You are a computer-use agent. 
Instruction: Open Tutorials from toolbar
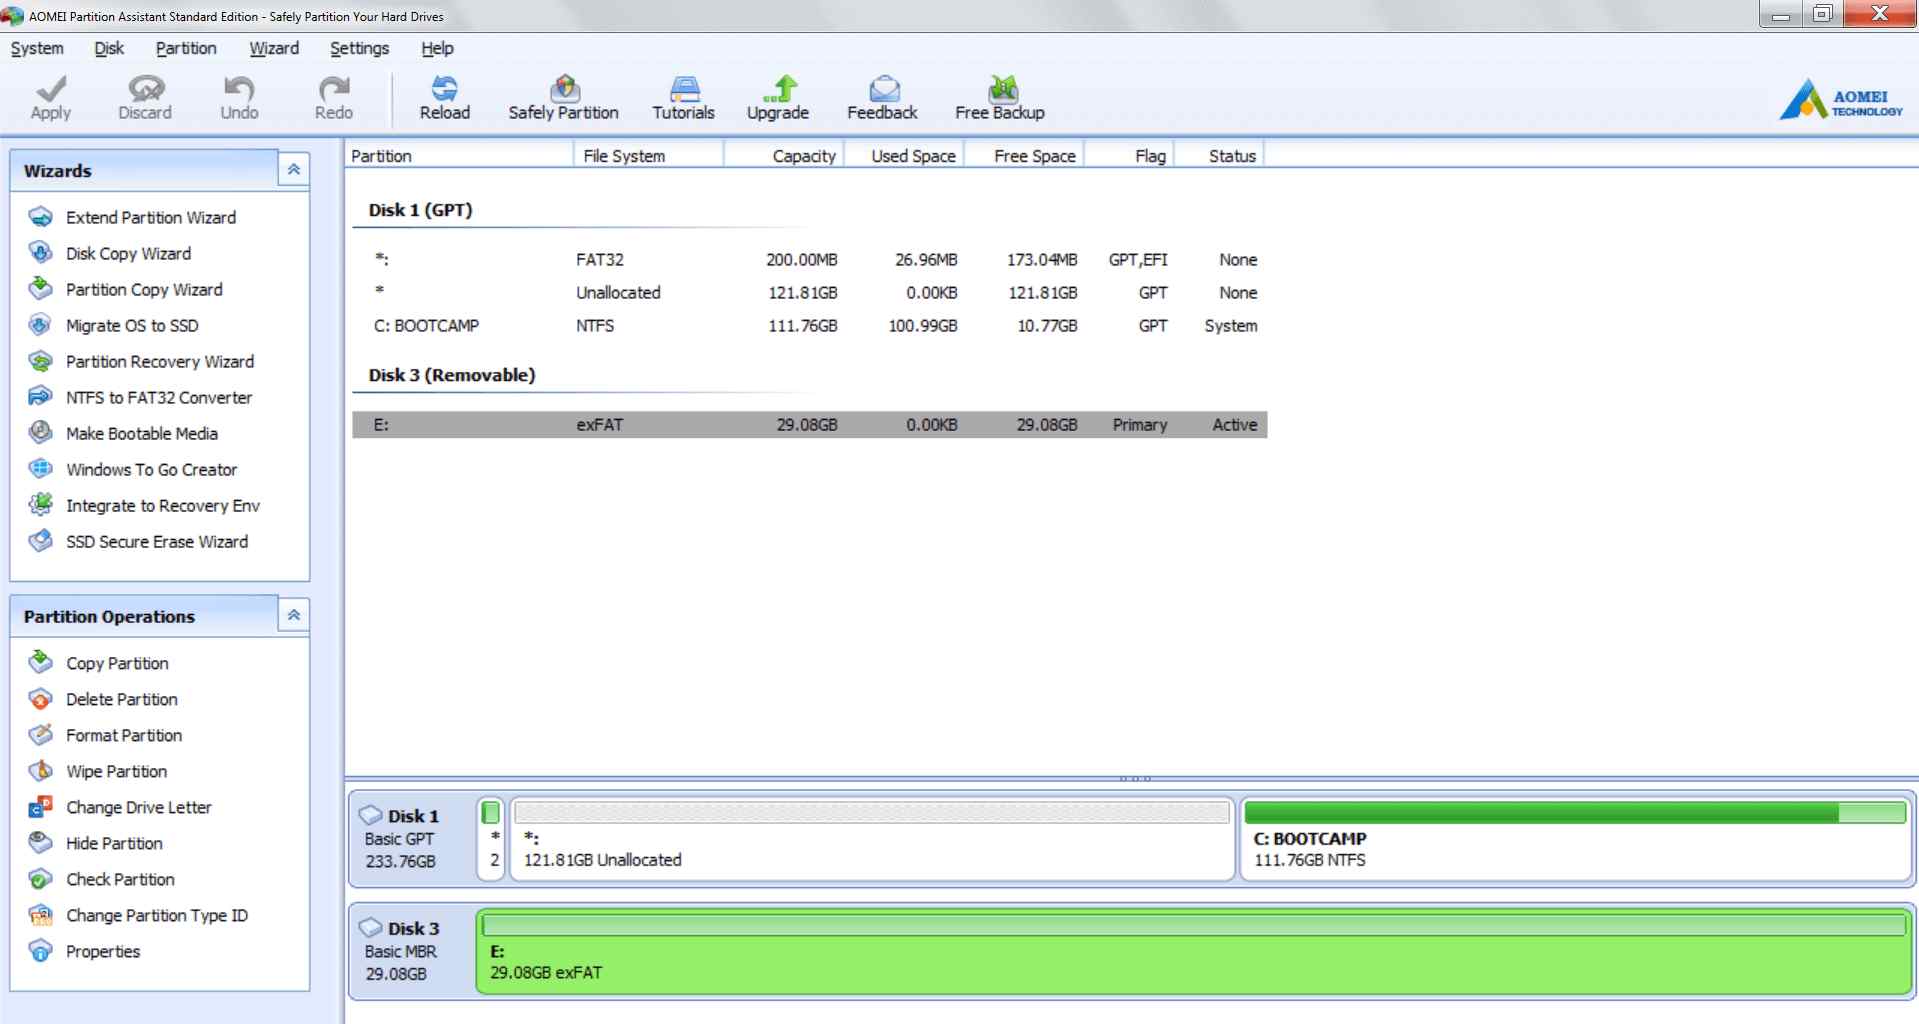point(684,98)
